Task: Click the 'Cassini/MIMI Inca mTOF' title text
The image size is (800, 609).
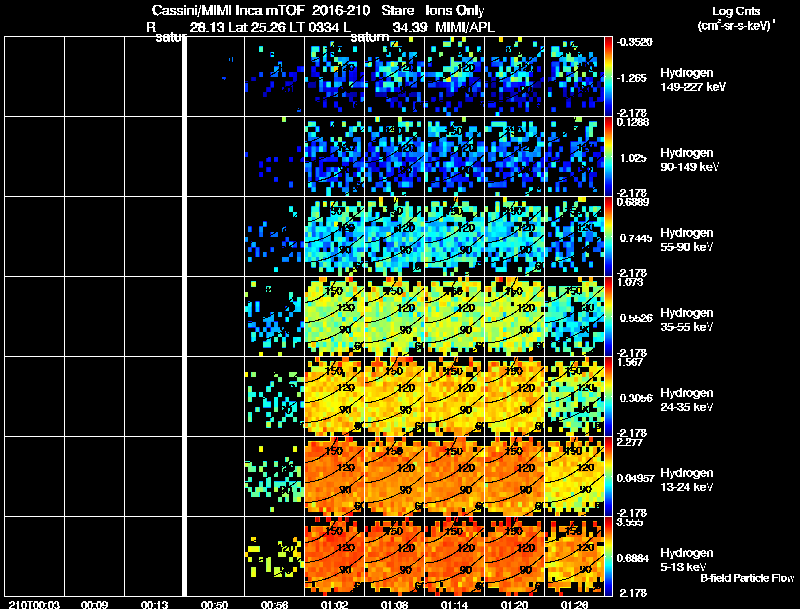Action: 228,10
